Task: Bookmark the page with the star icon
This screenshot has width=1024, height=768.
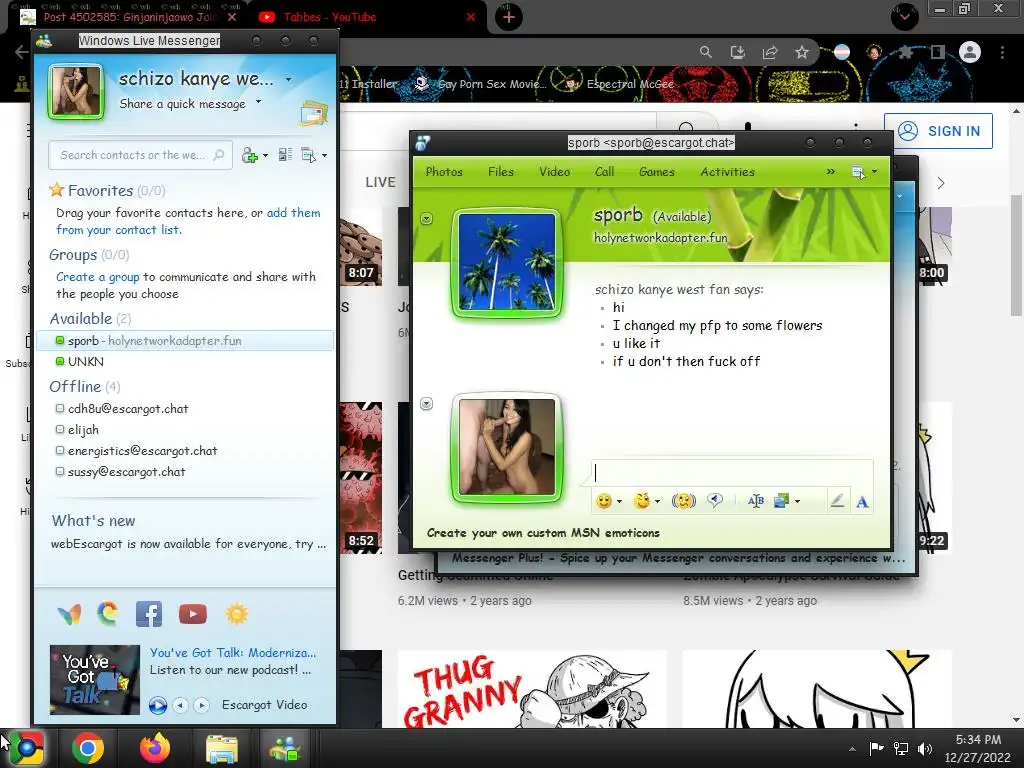Action: [x=802, y=52]
